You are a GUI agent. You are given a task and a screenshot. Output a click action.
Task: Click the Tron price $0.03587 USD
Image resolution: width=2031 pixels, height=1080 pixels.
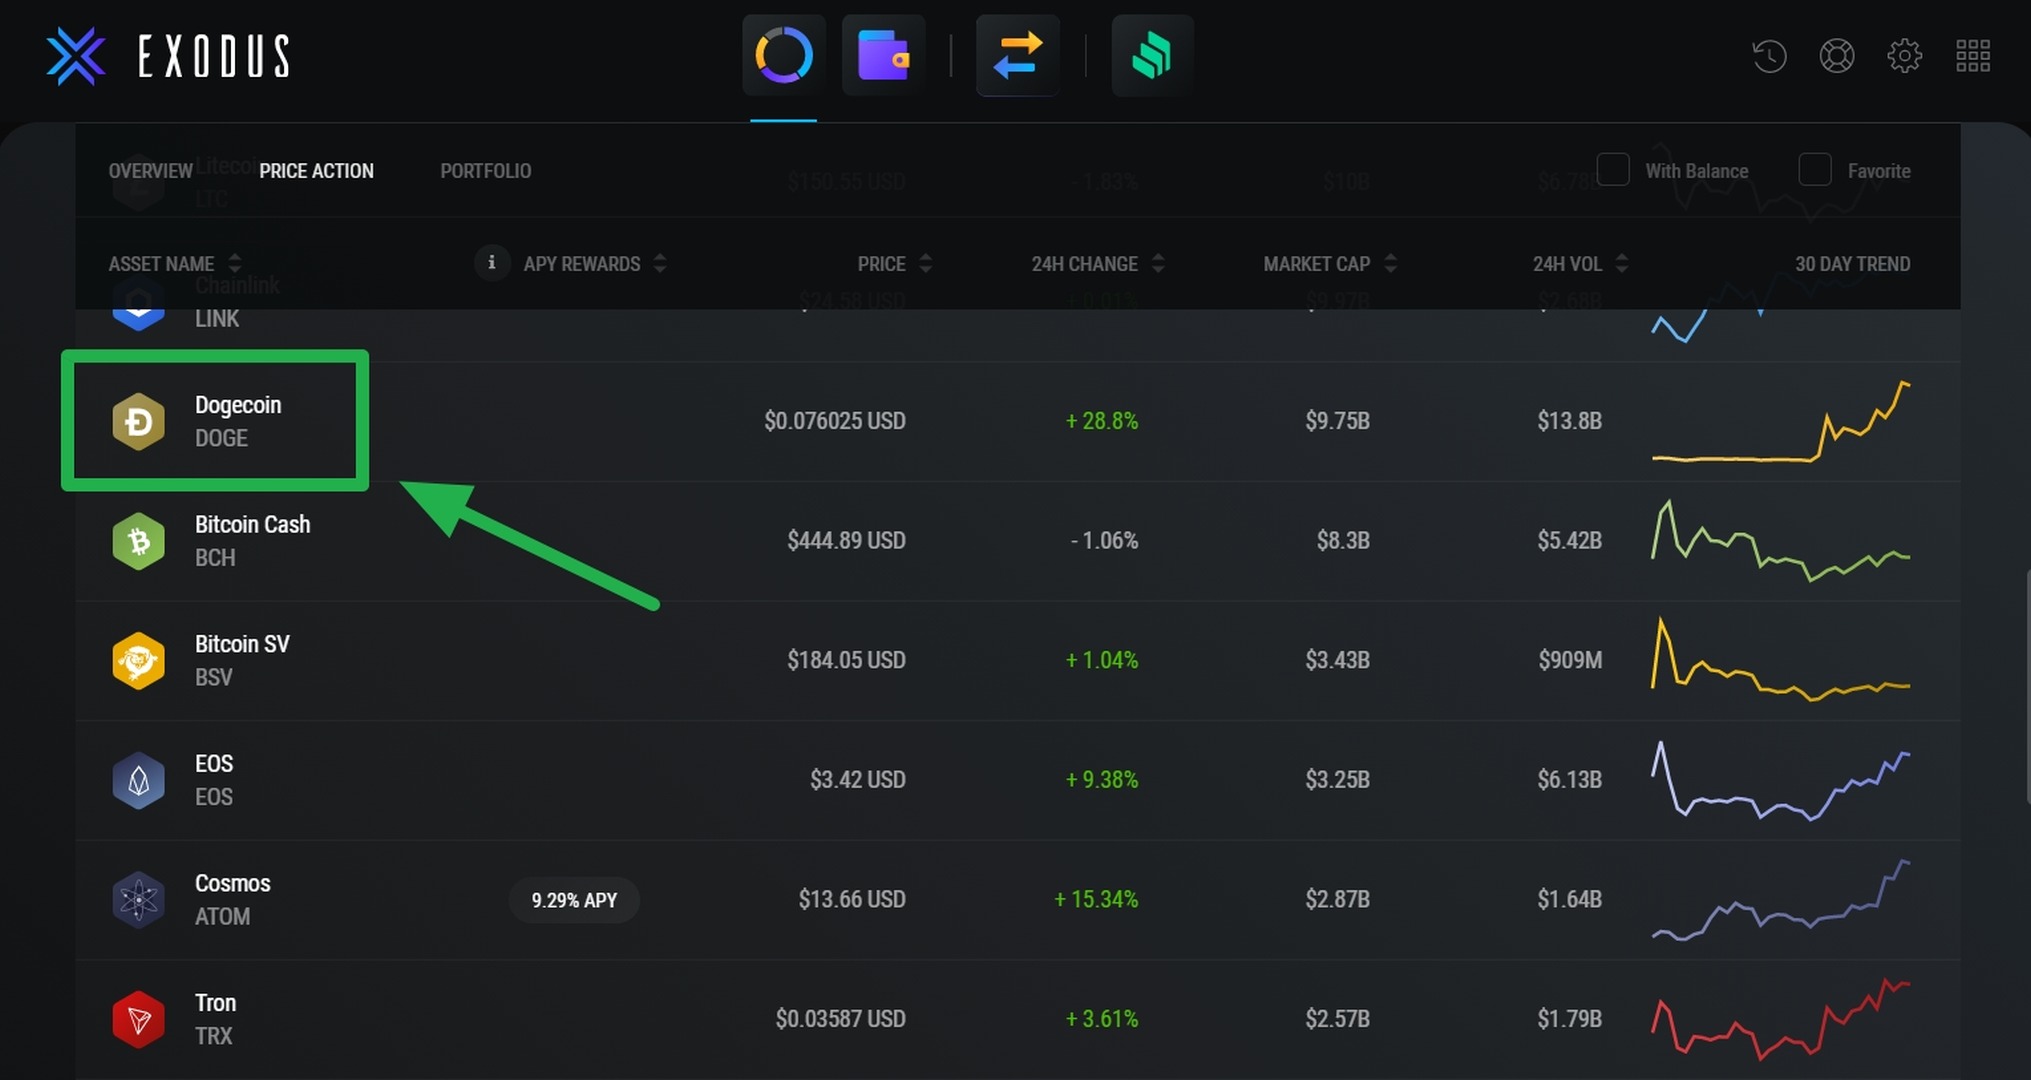[x=841, y=1019]
